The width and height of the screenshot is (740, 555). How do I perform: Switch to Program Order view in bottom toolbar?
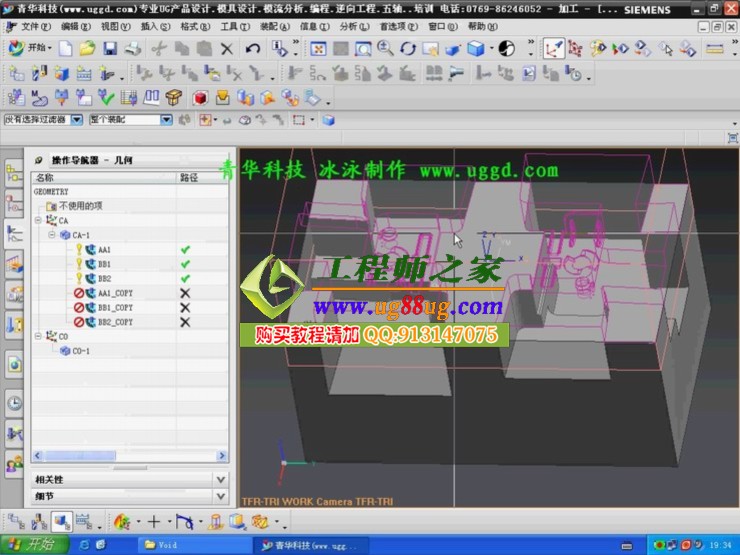click(x=16, y=521)
